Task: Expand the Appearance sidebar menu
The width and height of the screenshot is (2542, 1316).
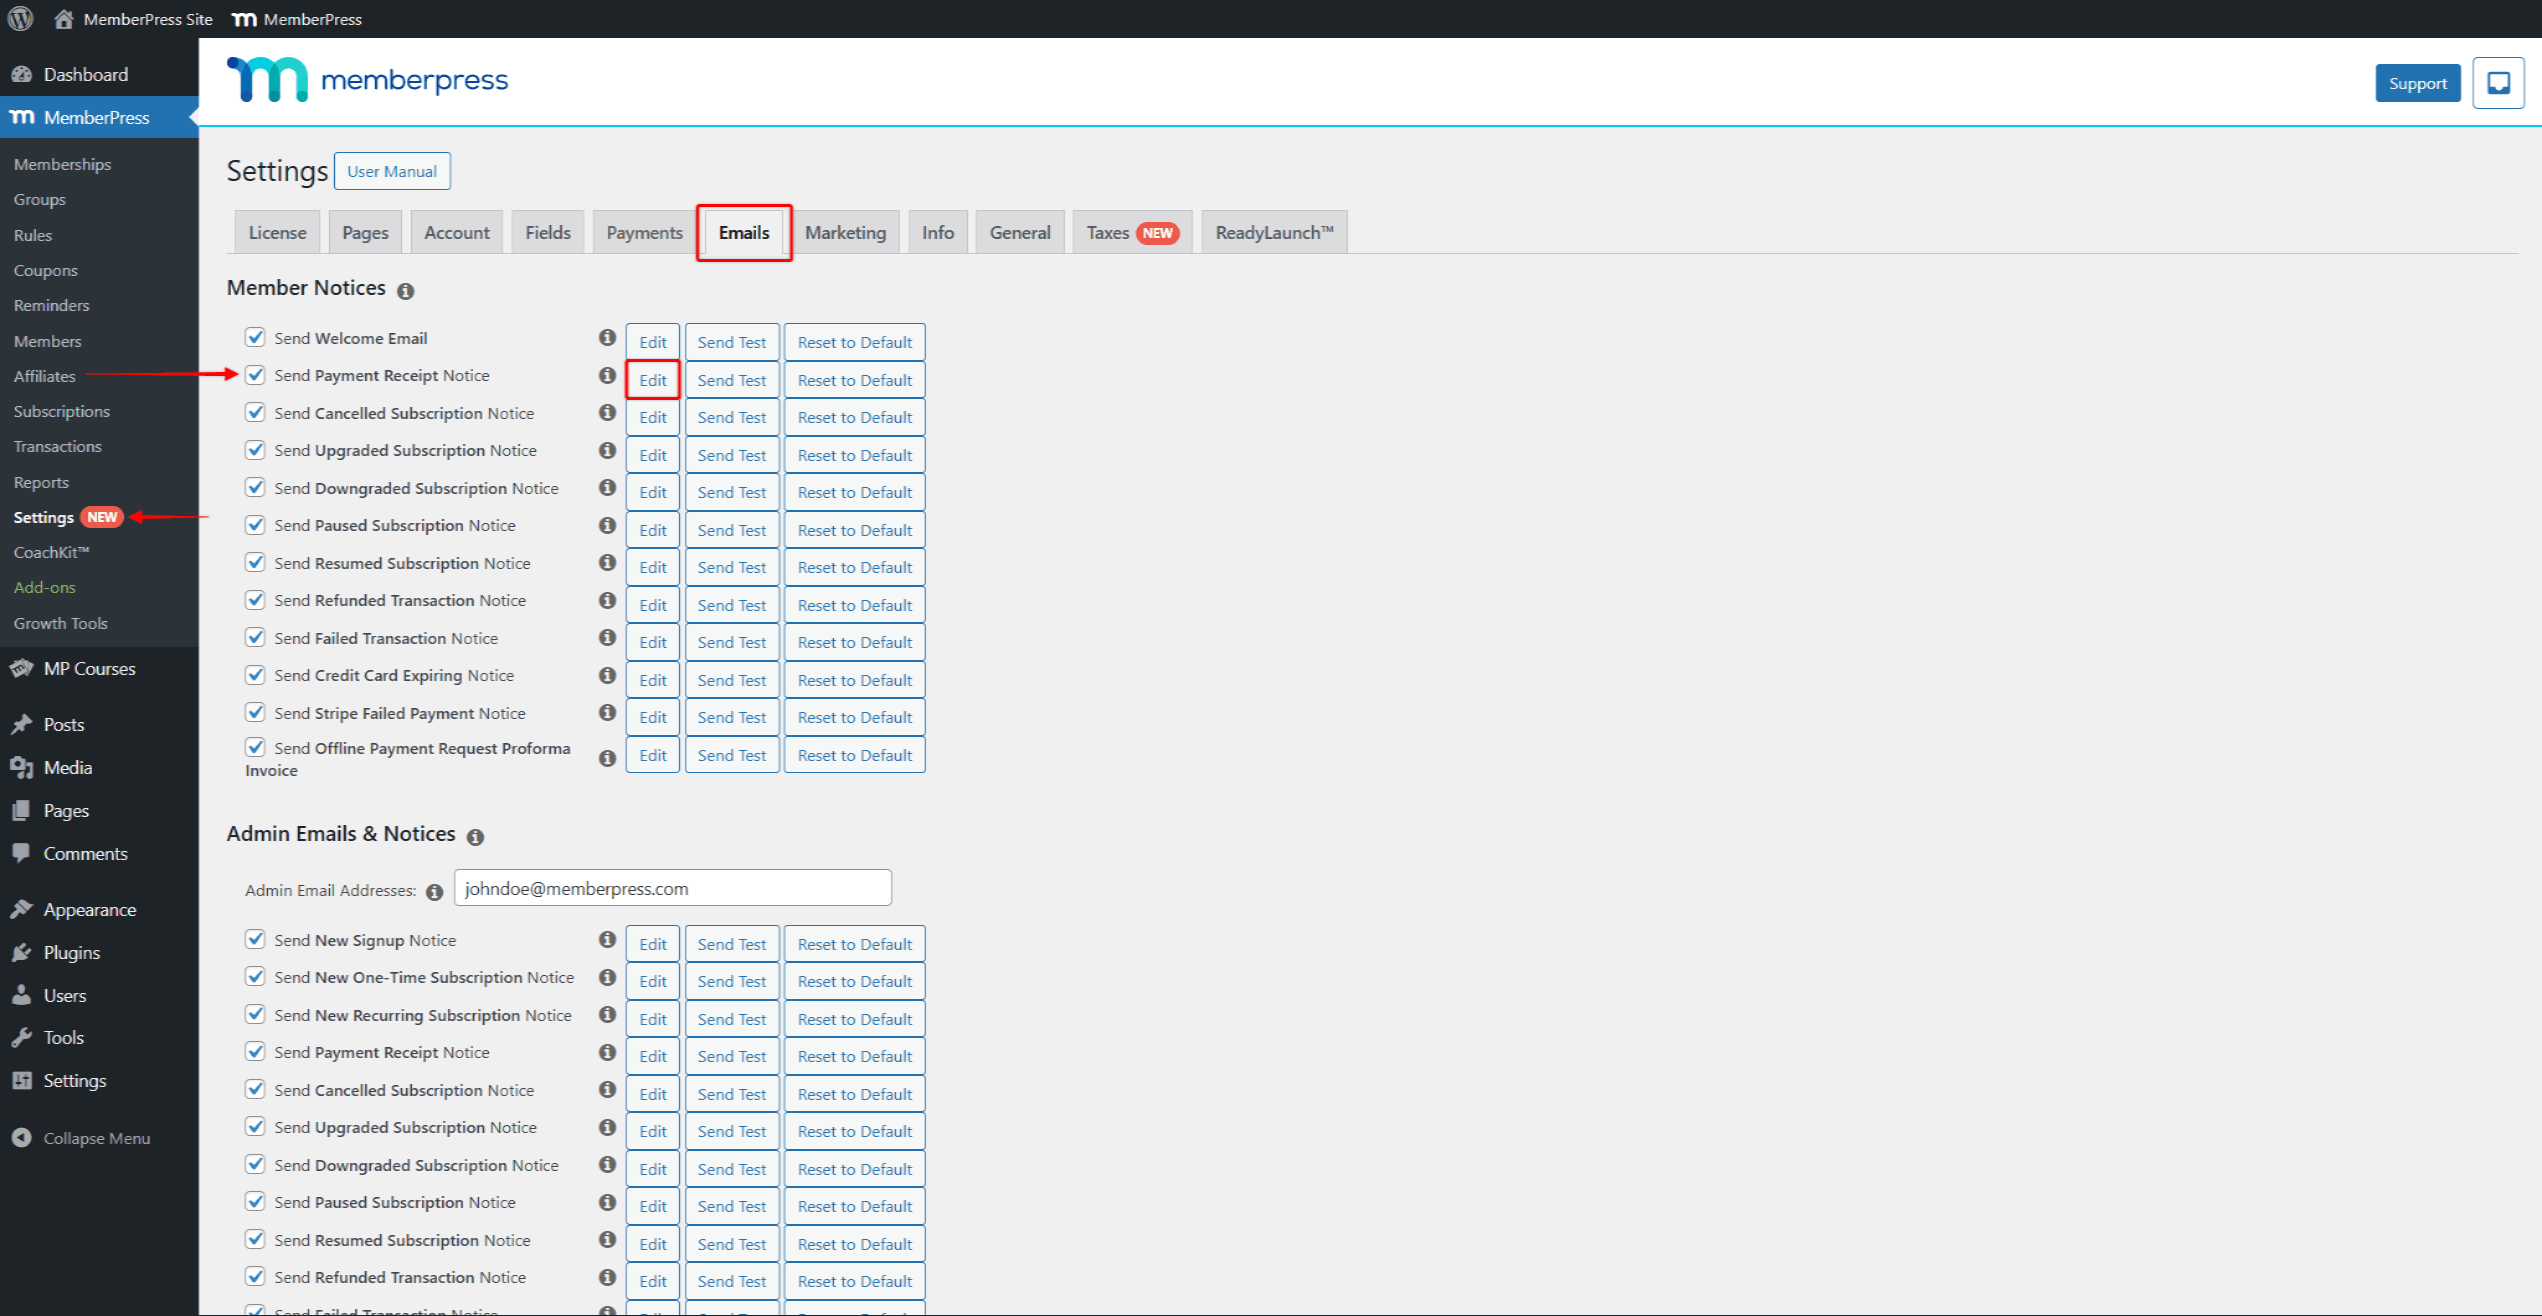Action: pos(89,910)
